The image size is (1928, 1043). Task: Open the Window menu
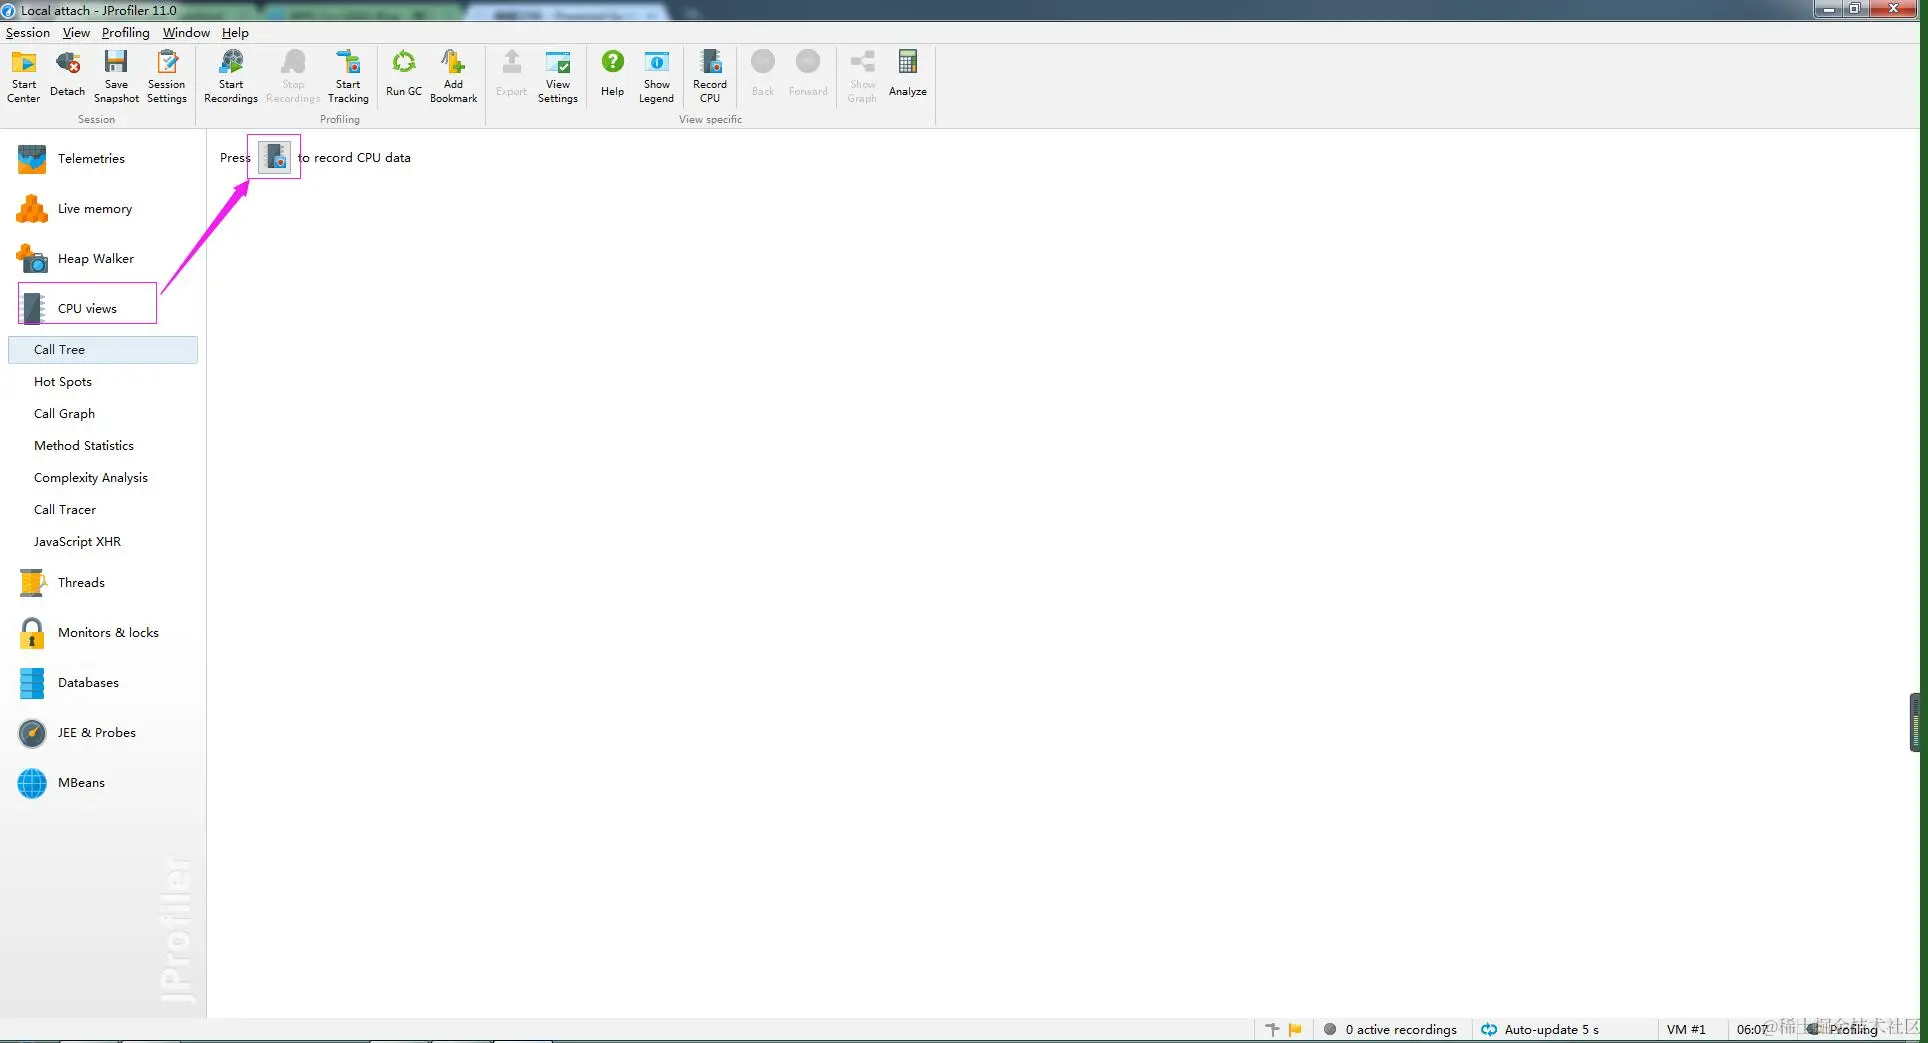tap(186, 33)
